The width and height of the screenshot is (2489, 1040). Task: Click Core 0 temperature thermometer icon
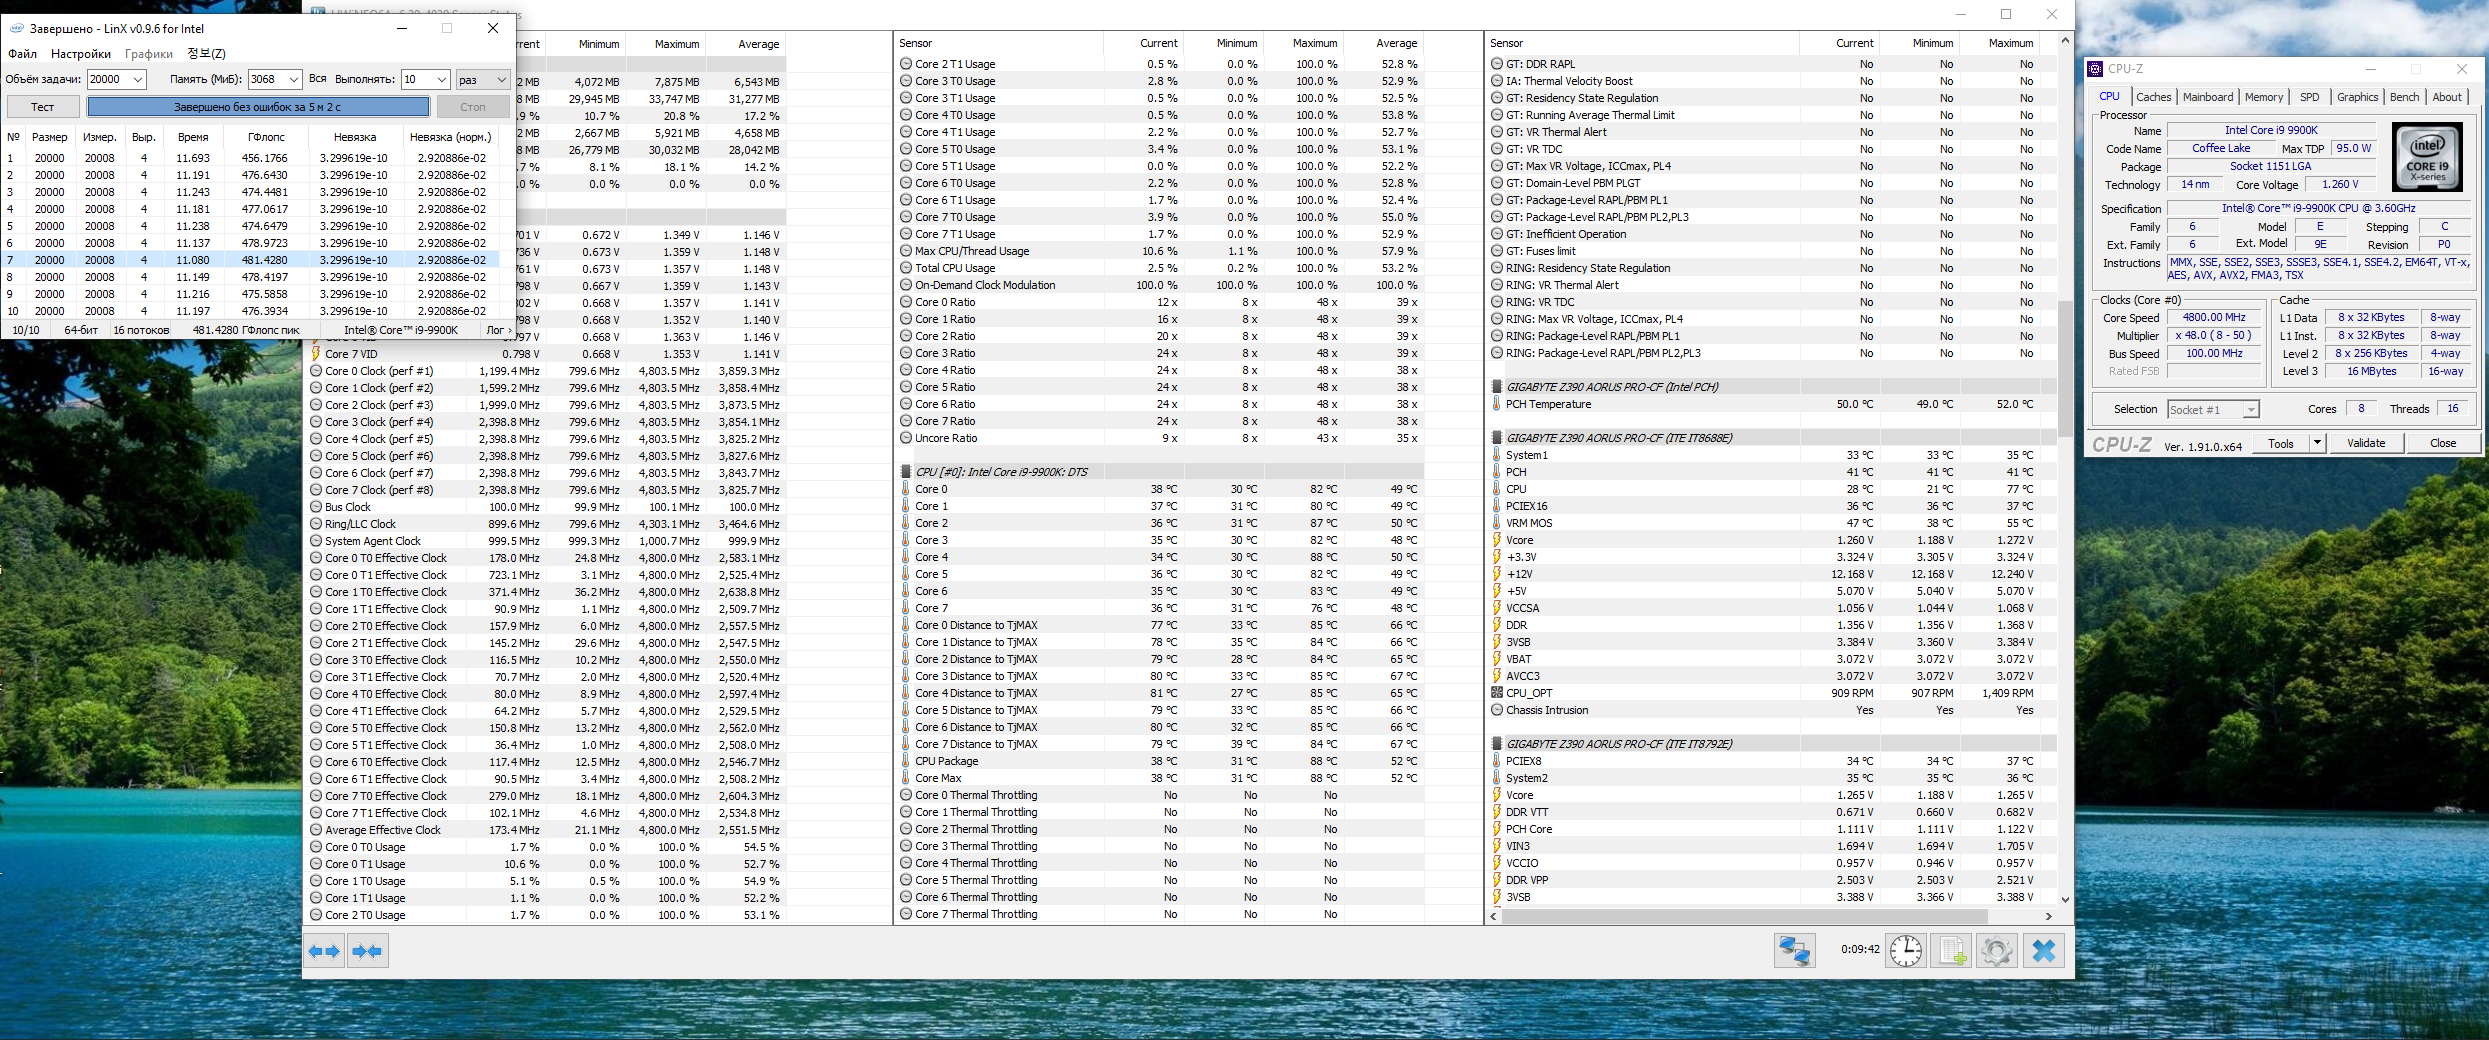coord(906,489)
